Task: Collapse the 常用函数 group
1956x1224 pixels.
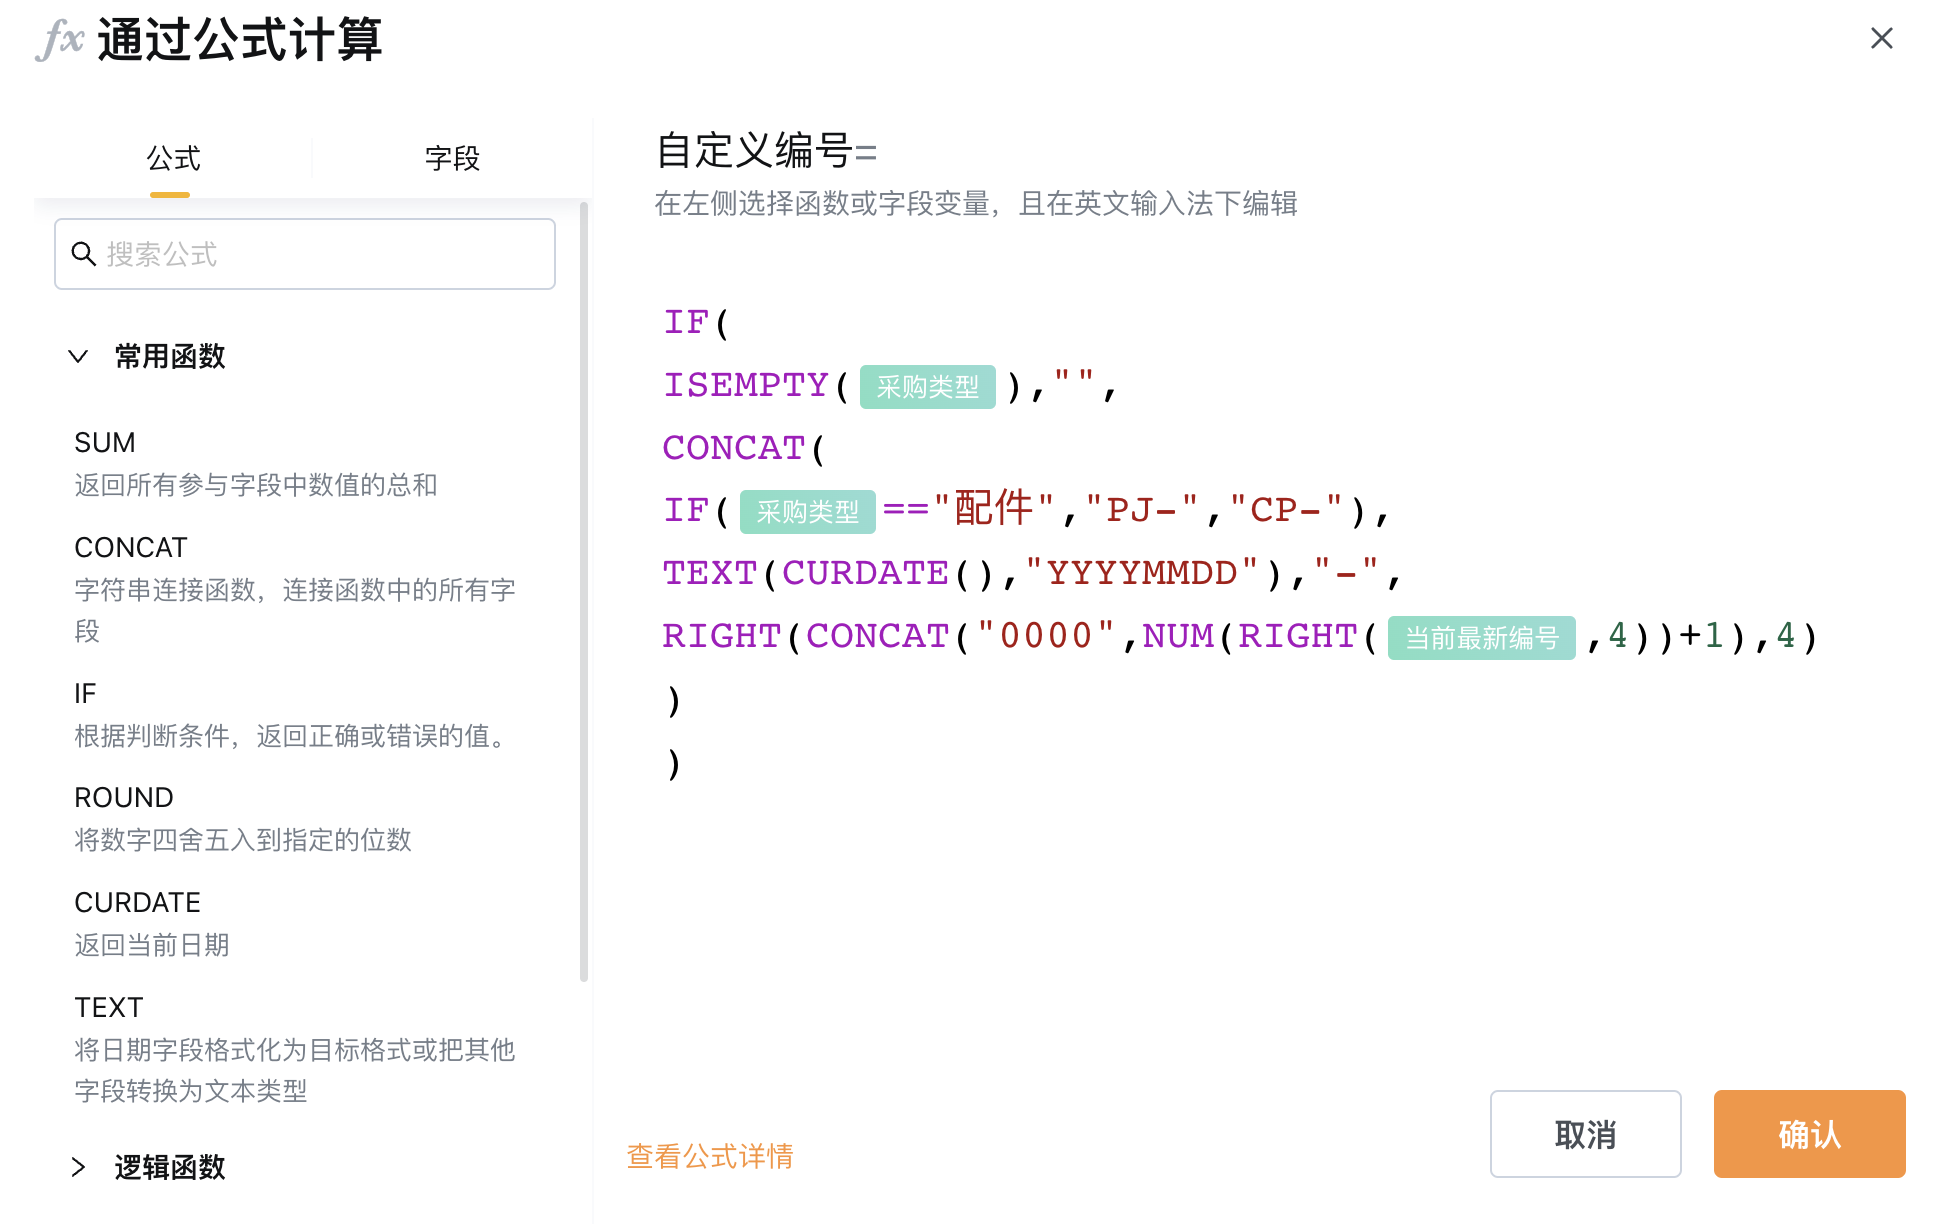Action: 78,356
